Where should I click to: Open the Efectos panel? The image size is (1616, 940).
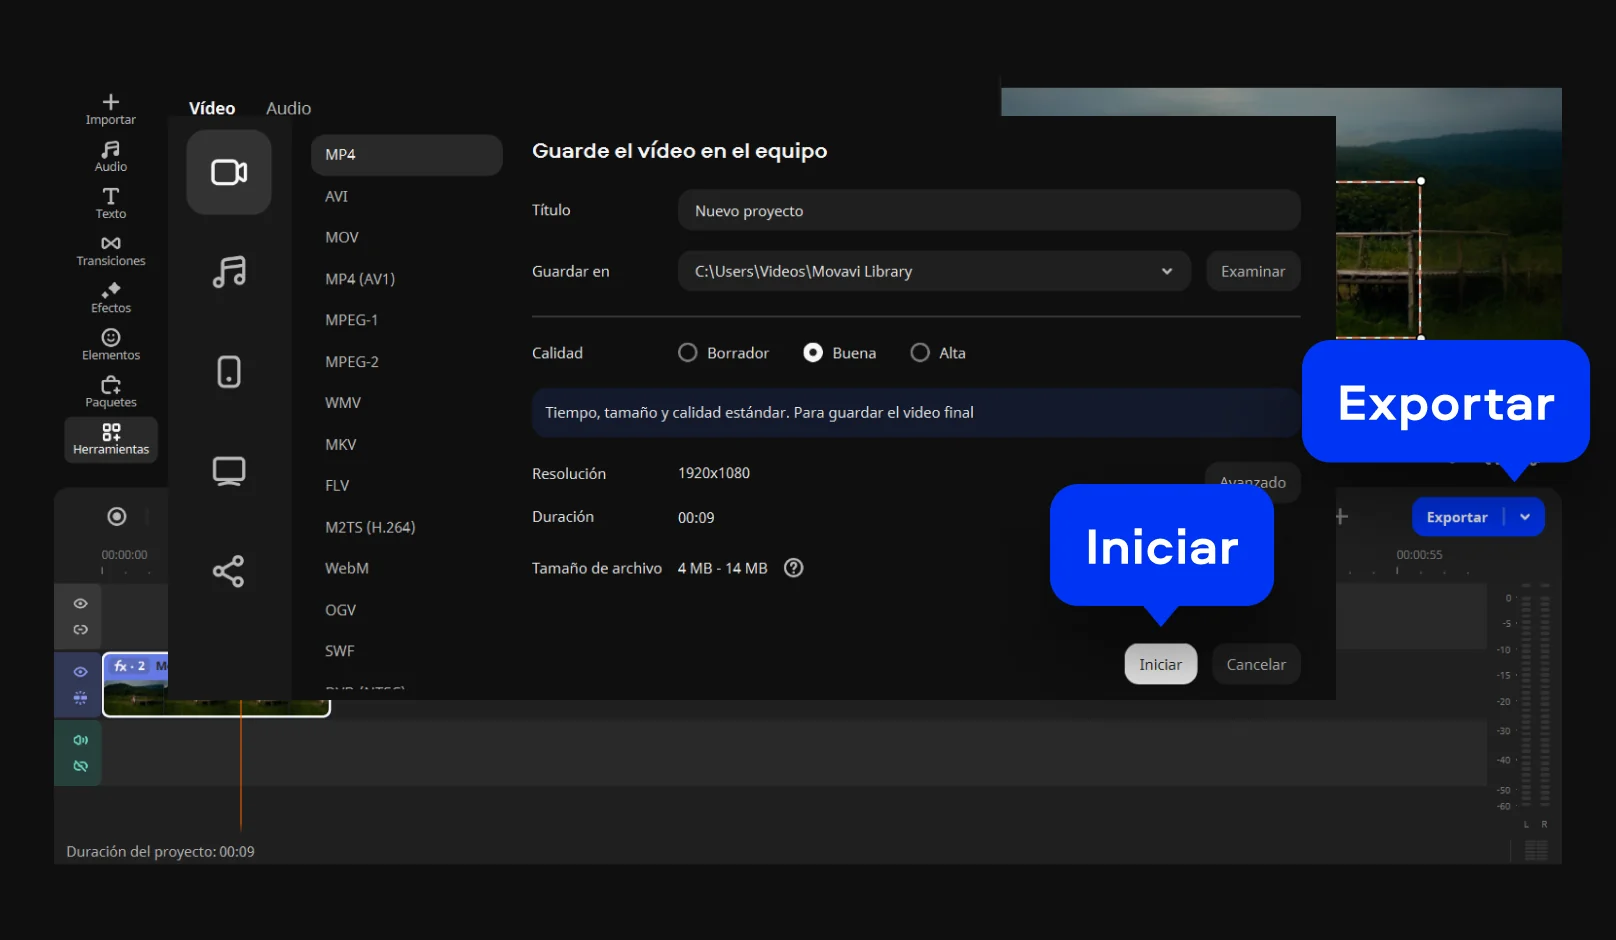tap(110, 297)
